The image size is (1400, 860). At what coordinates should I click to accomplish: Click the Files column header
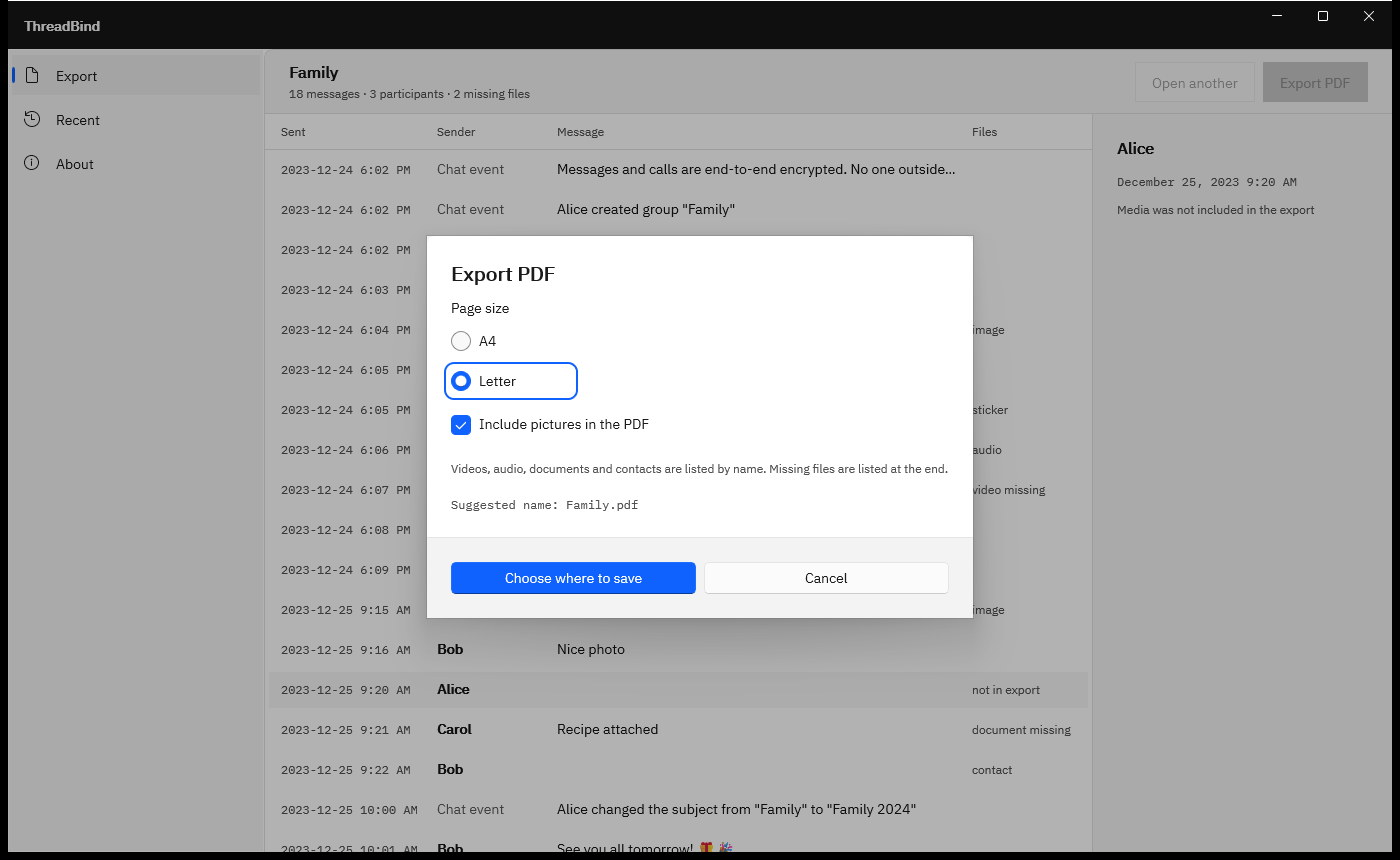984,132
